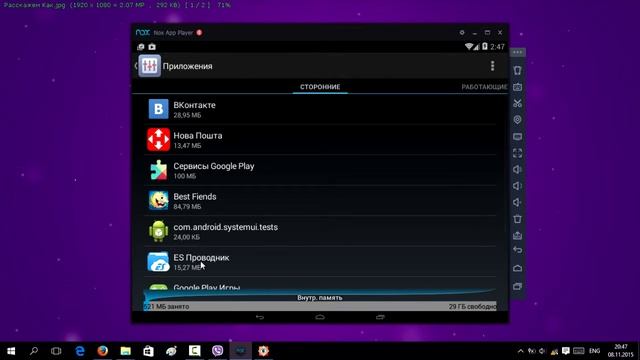Click the 29 ГБ свободно label
The image size is (640, 360).
(472, 307)
